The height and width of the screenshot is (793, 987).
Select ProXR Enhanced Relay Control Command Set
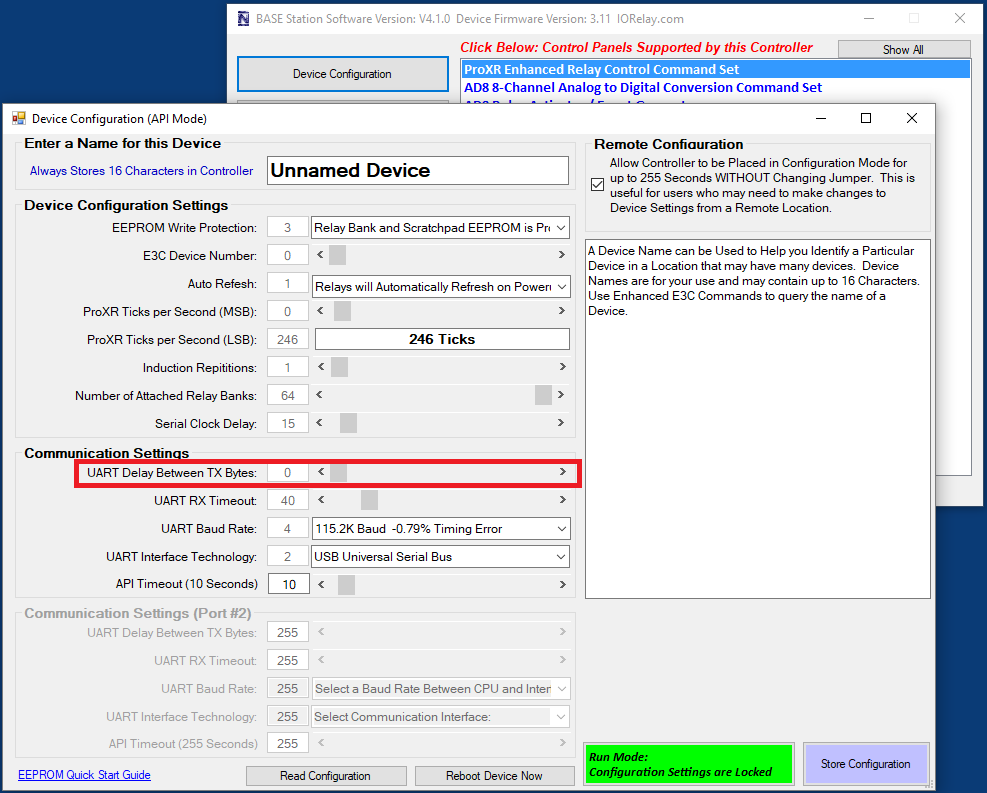(x=602, y=70)
